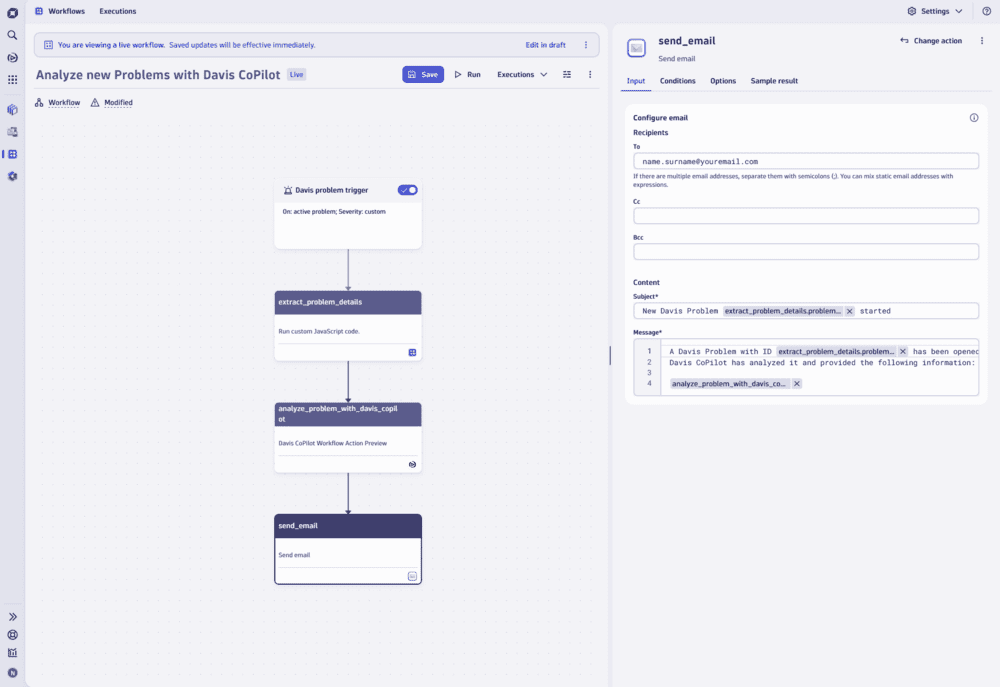Image resolution: width=1000 pixels, height=687 pixels.
Task: Save the workflow
Action: pos(424,74)
